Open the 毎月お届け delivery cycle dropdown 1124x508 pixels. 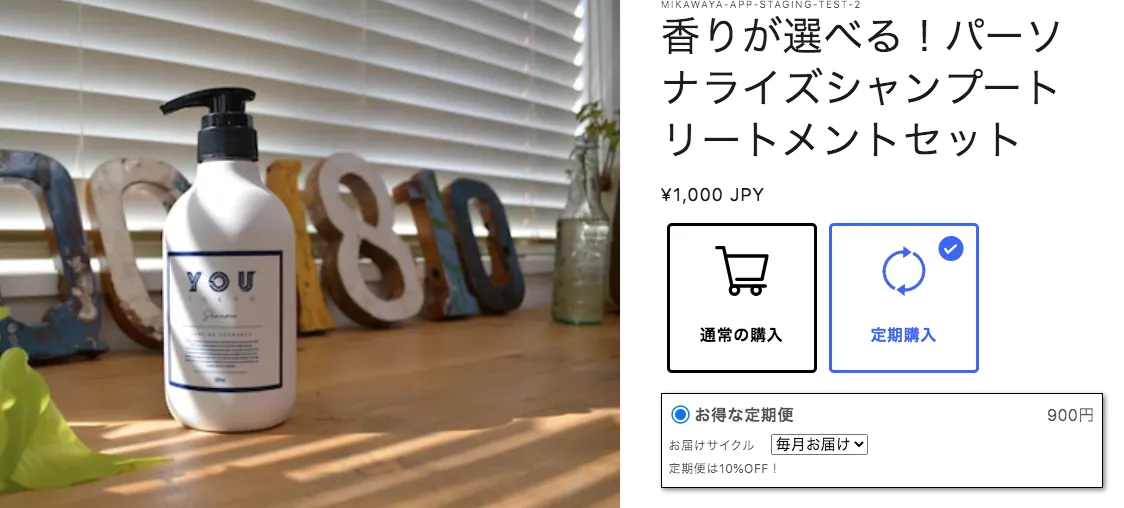point(819,444)
